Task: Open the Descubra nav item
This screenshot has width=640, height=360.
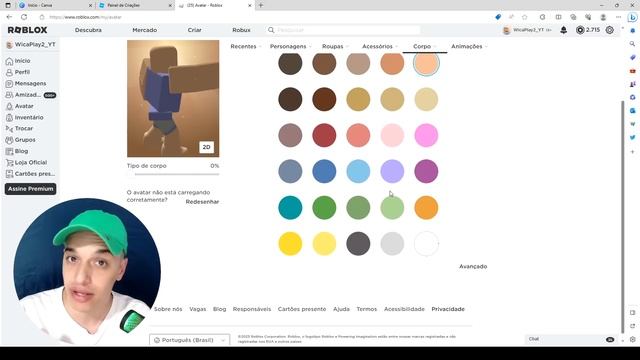Action: 88,30
